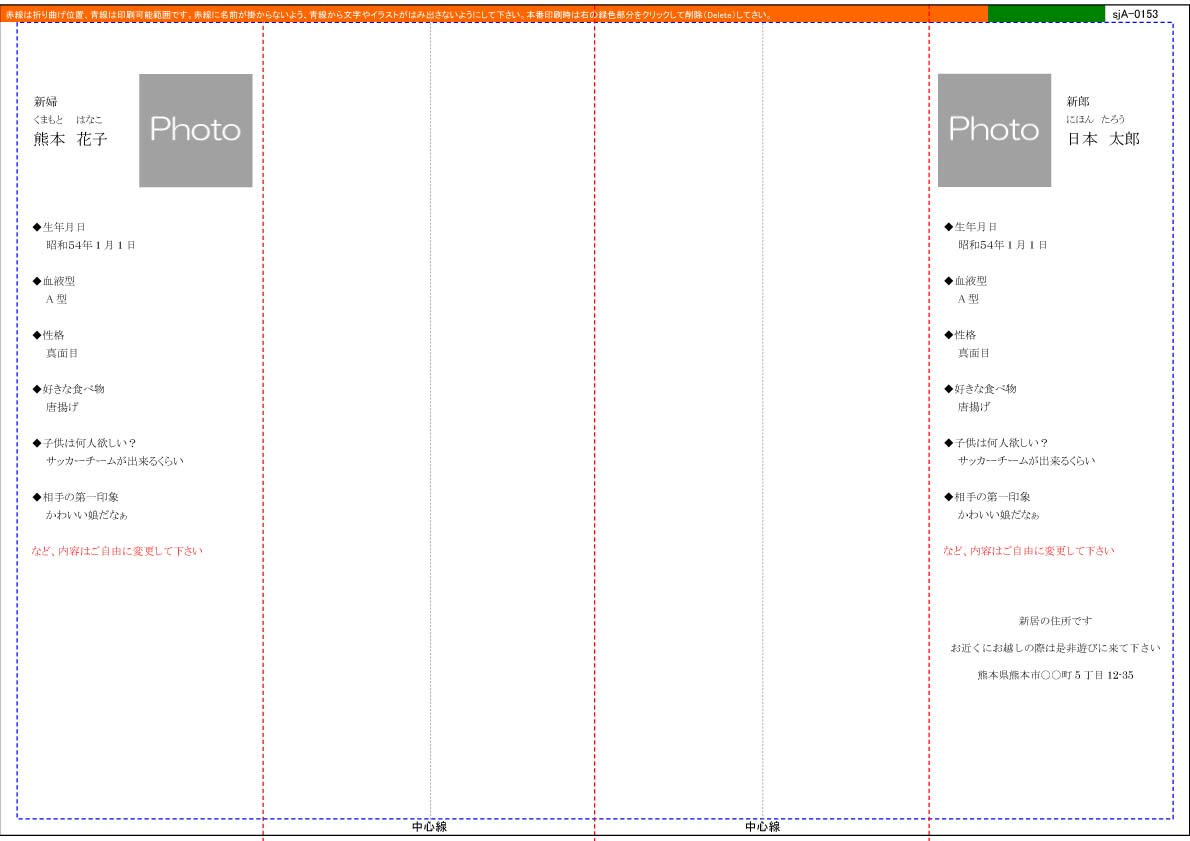Select the sjA-0153 template code label
Image resolution: width=1190 pixels, height=841 pixels.
1134,14
